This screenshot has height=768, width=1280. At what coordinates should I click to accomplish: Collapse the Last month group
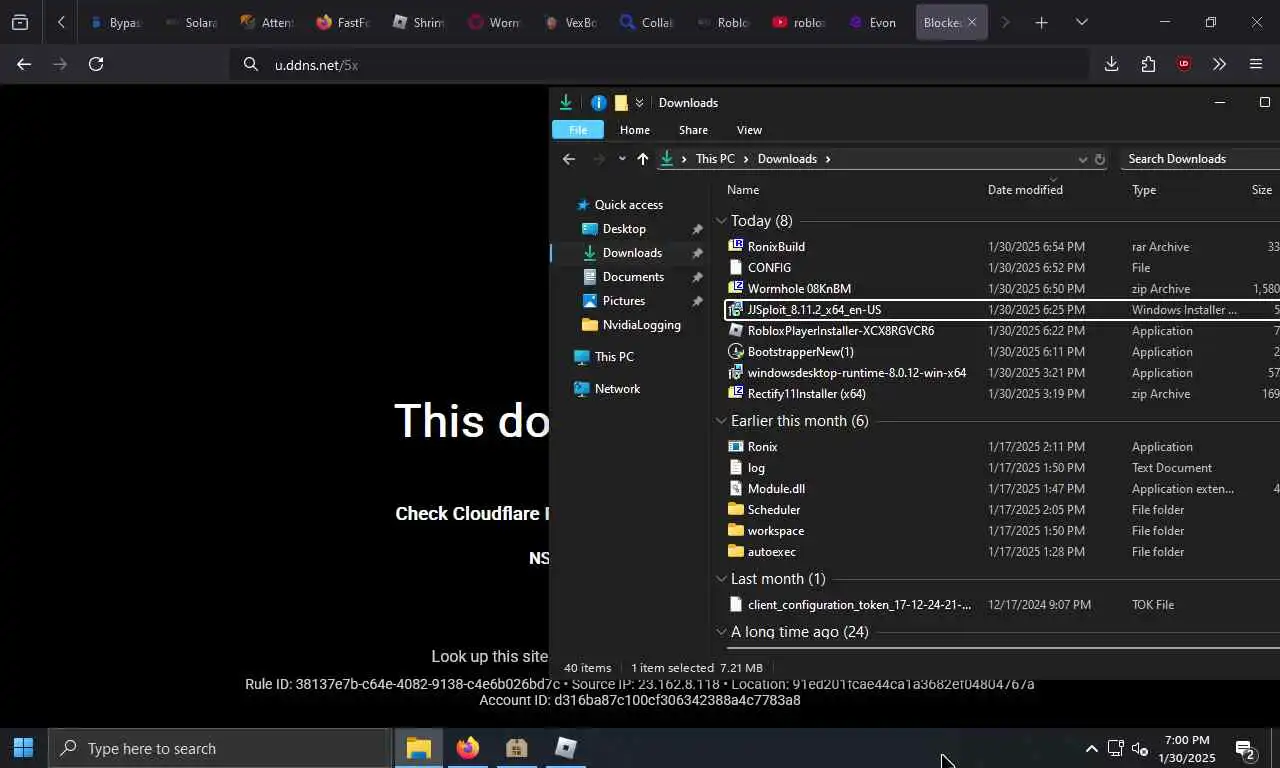pos(721,579)
